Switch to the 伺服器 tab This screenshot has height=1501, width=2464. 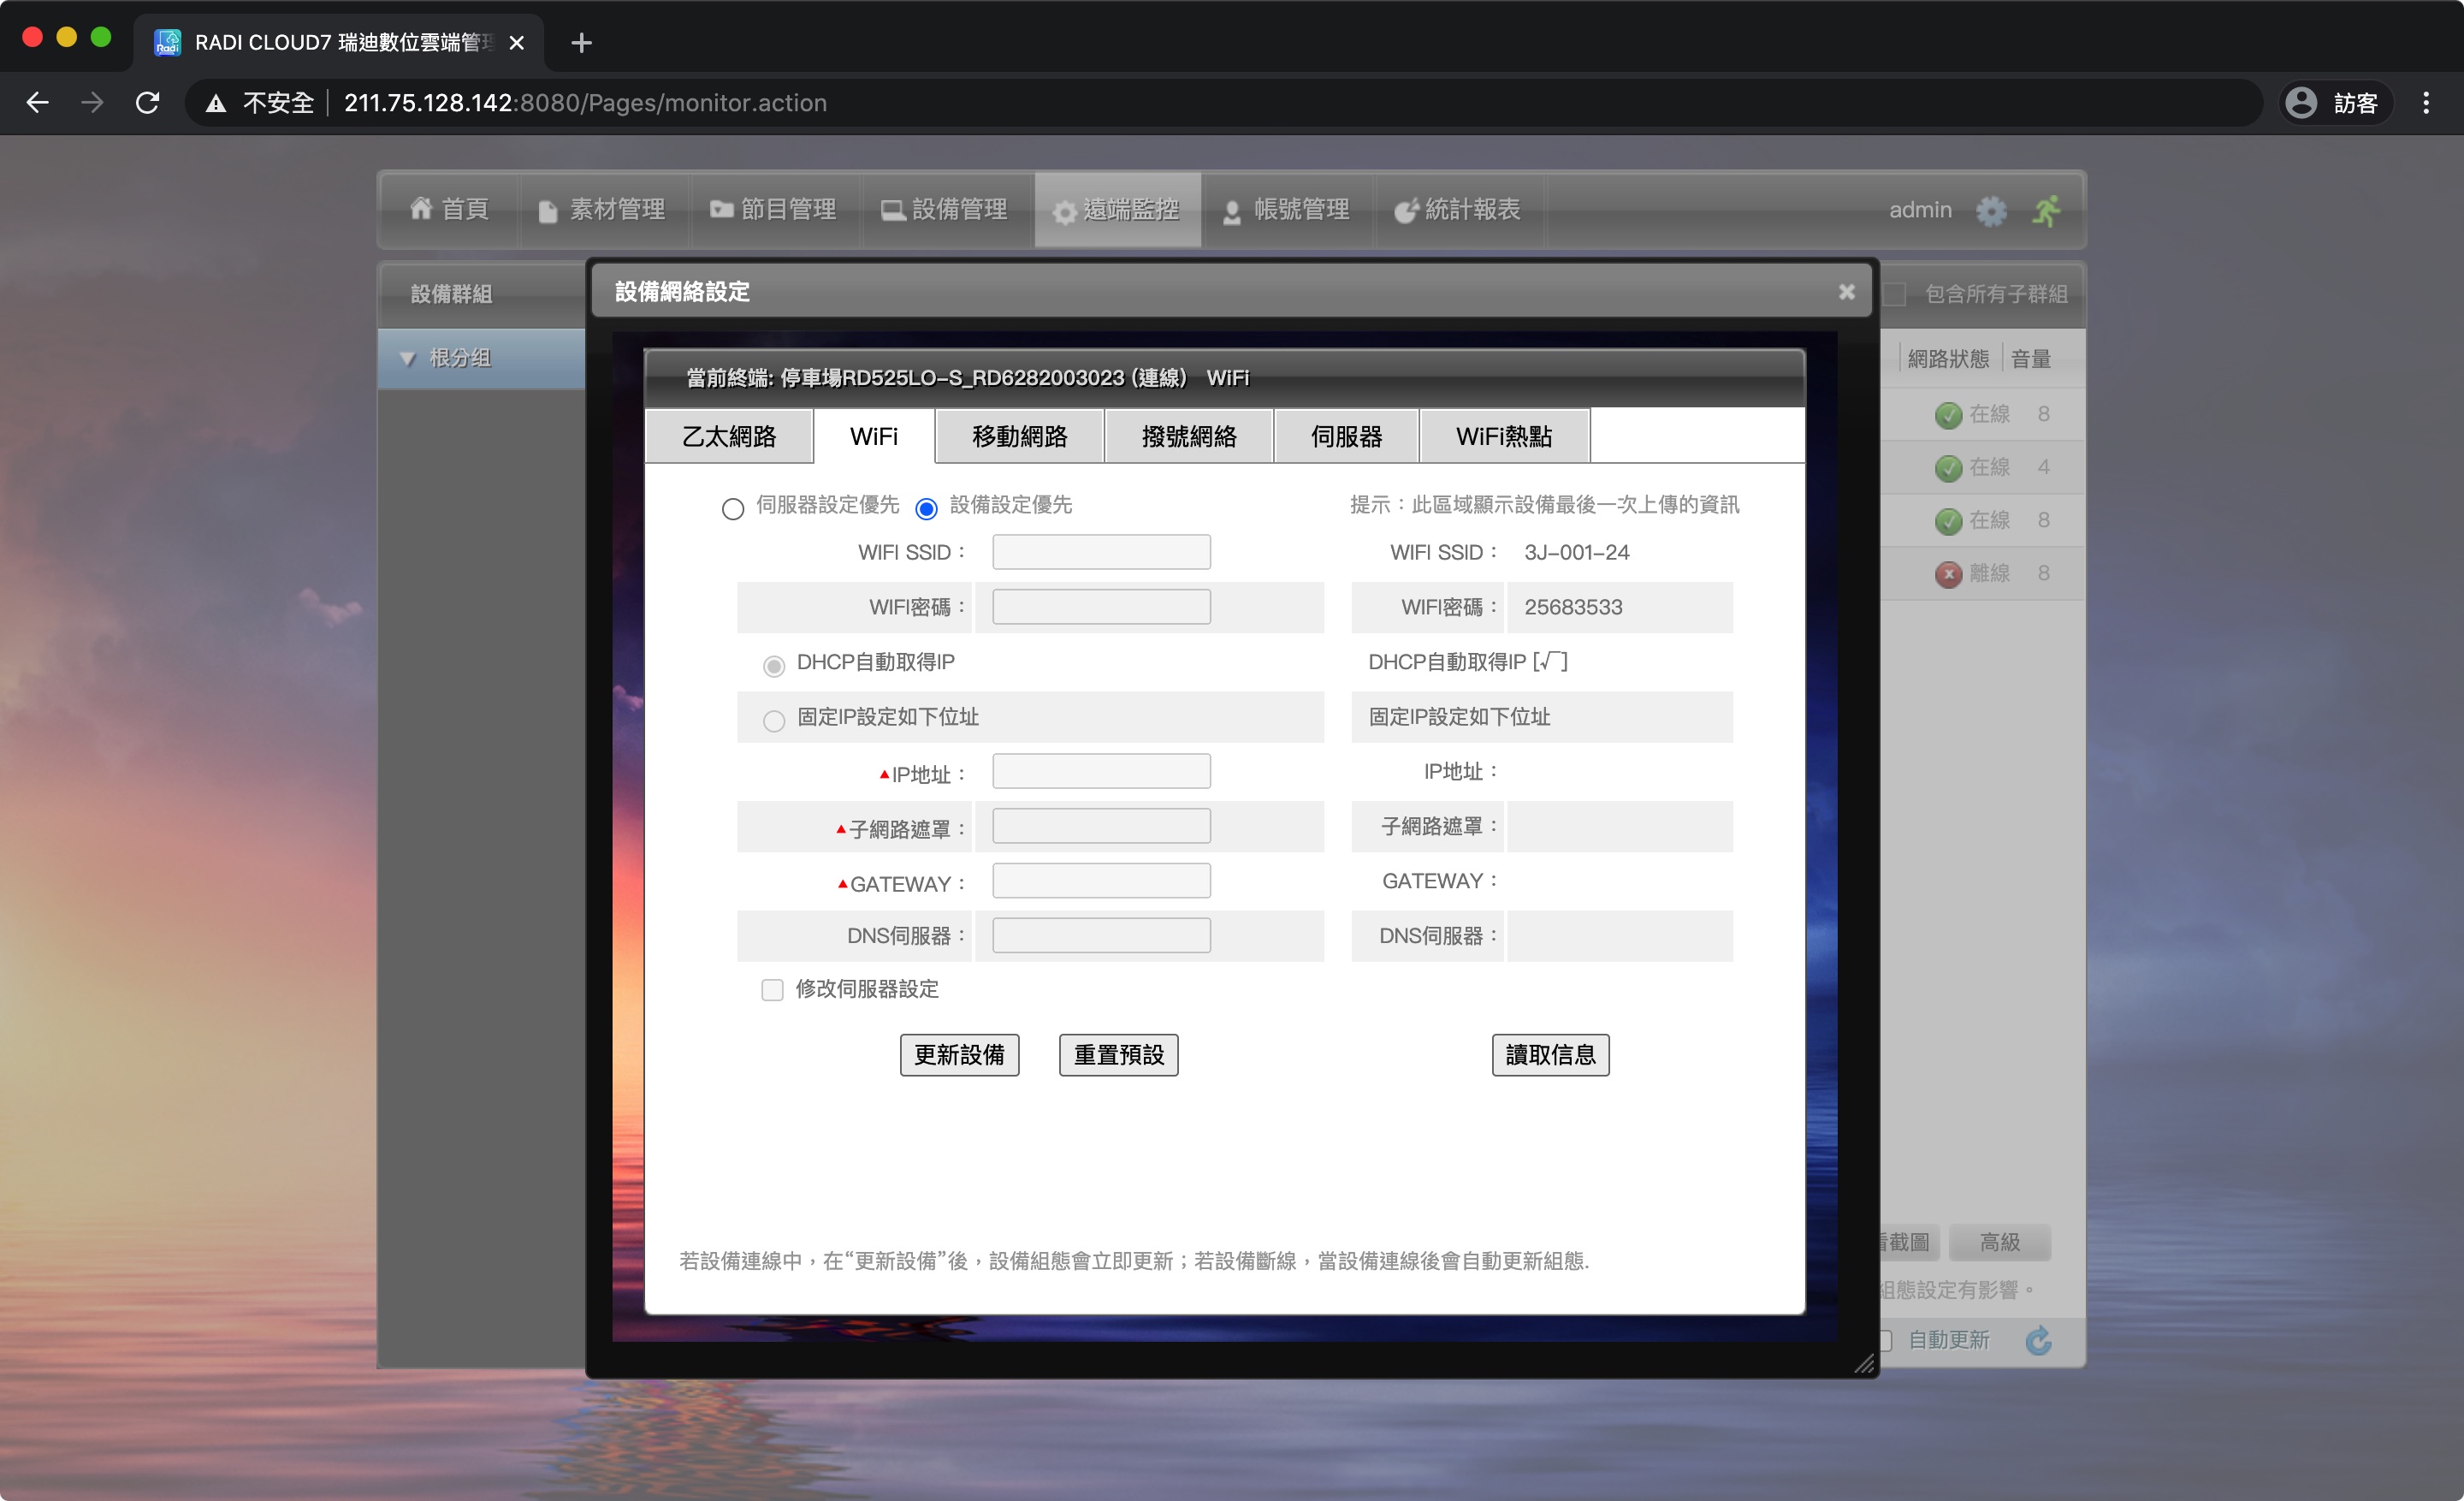click(x=1346, y=436)
